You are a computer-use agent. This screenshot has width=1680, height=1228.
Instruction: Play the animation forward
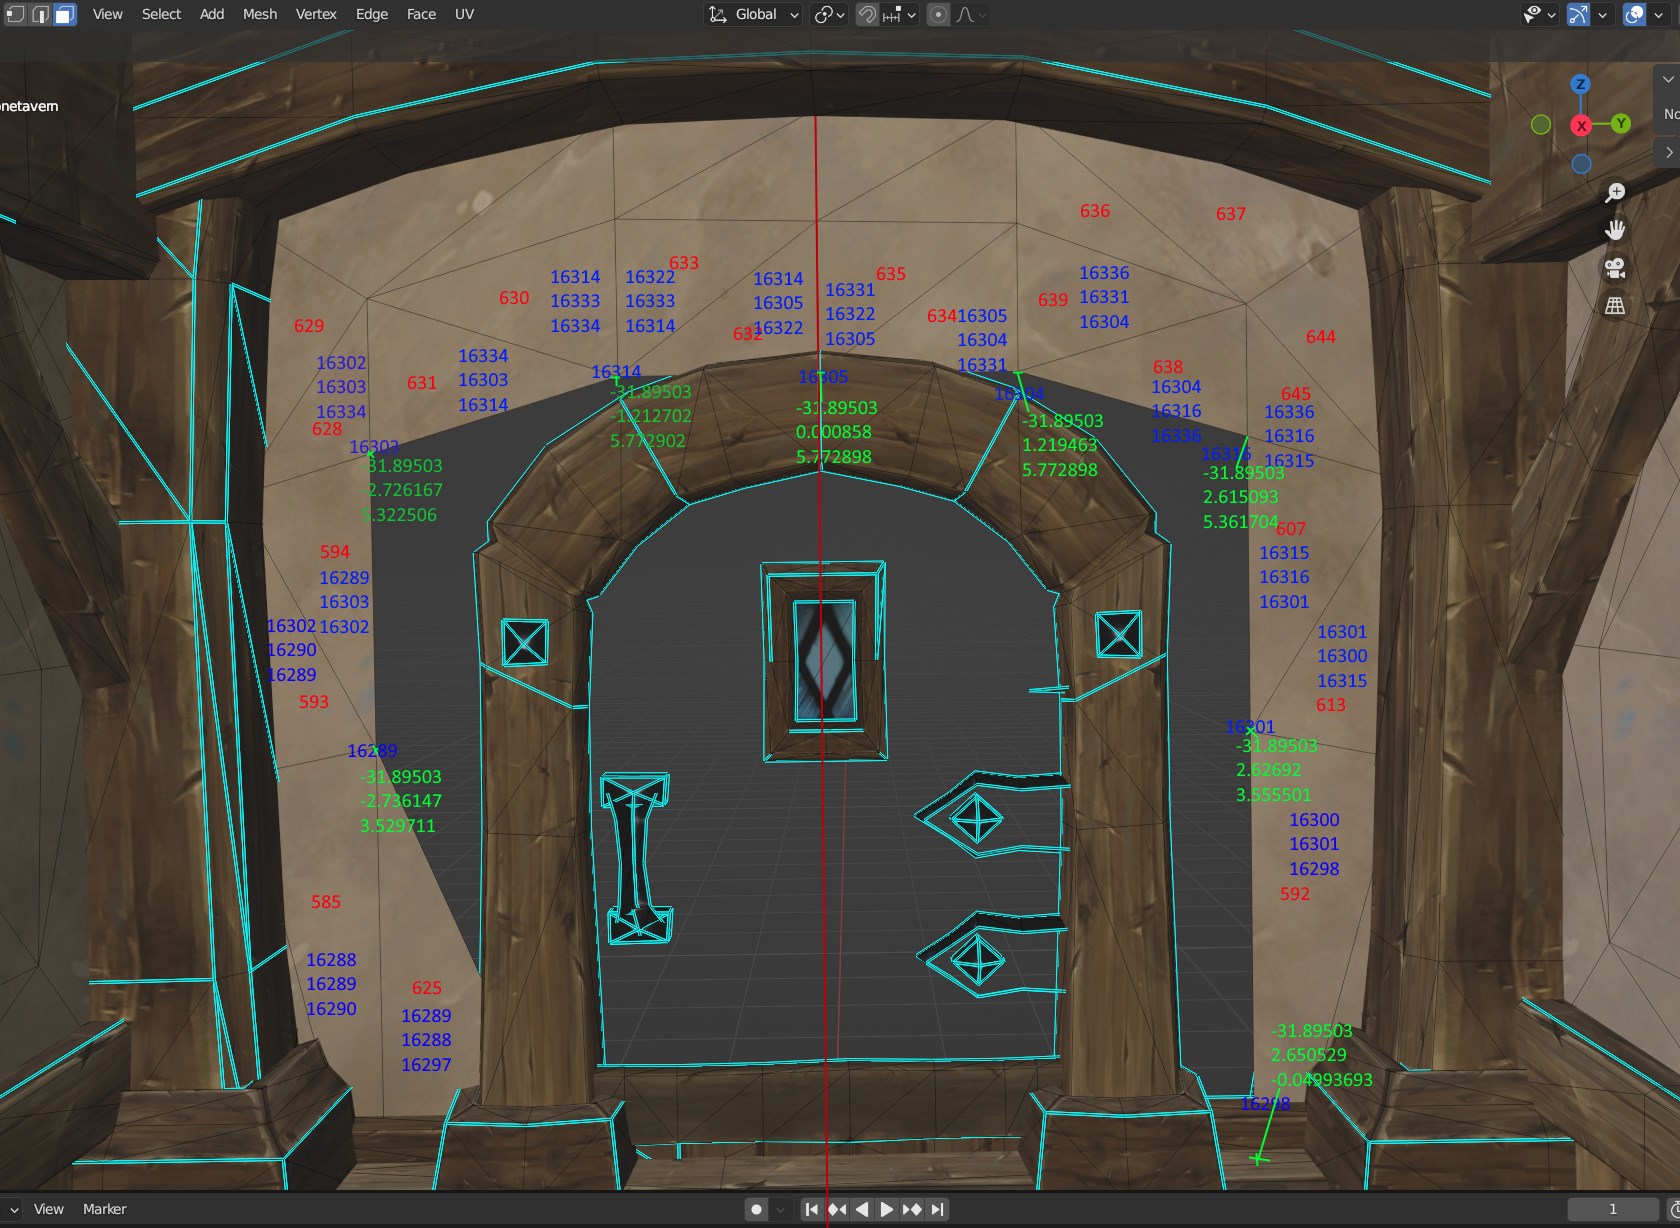887,1209
